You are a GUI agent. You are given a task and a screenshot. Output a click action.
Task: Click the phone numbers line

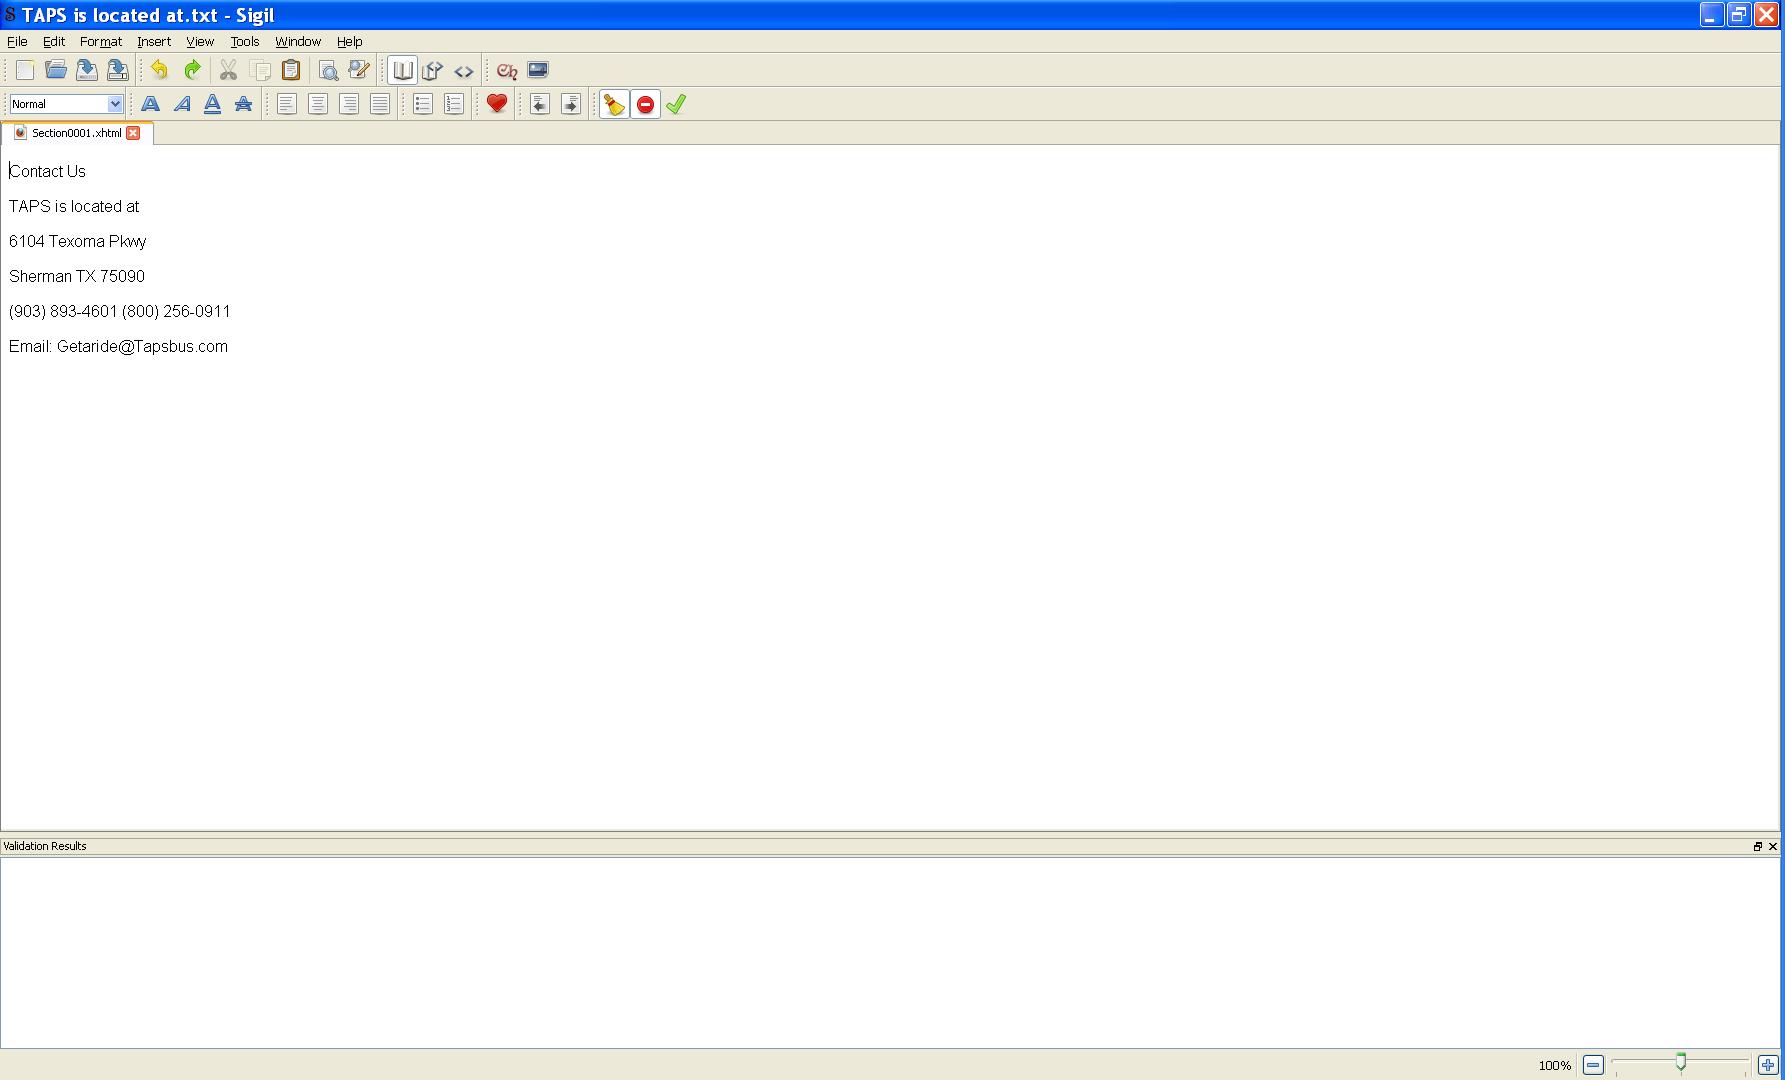pyautogui.click(x=120, y=311)
